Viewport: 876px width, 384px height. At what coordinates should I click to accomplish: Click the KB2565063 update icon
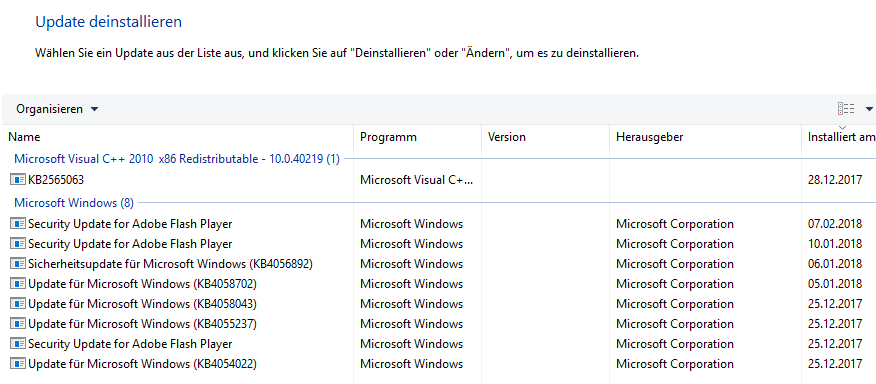[18, 179]
